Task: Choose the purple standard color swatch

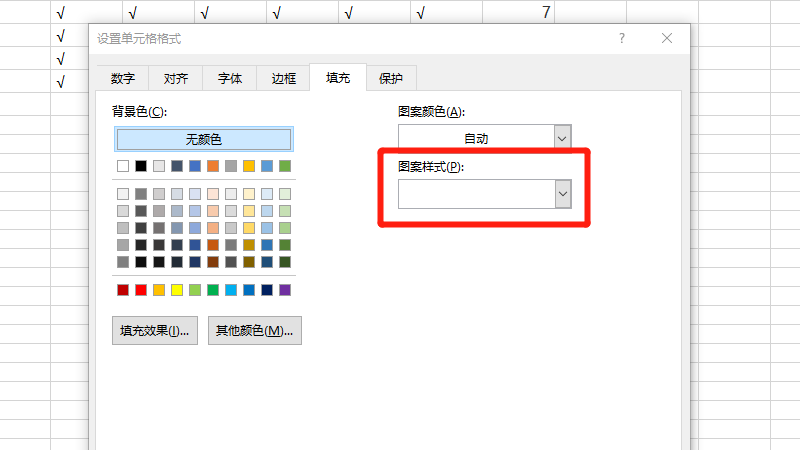Action: [x=285, y=290]
